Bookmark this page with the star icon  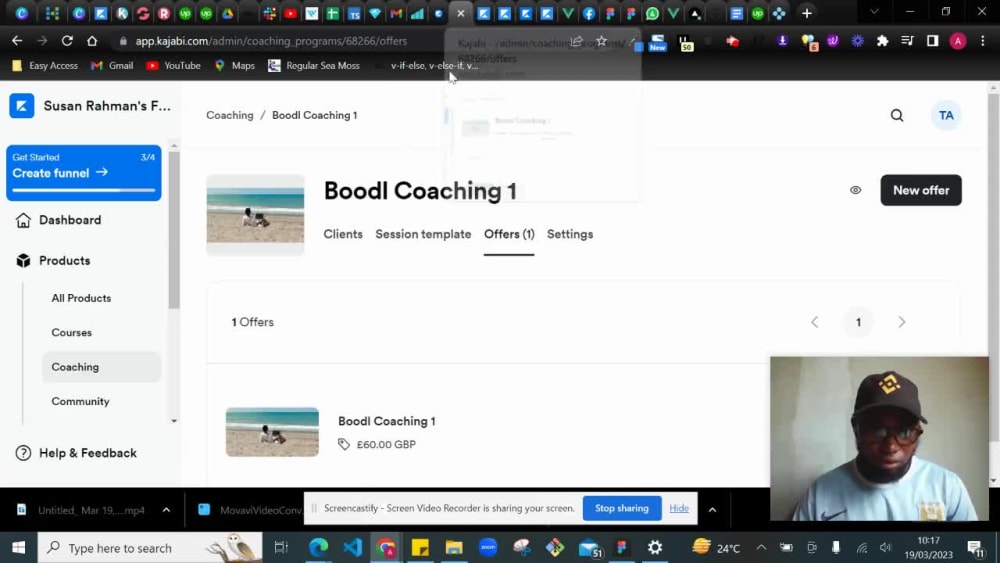[x=601, y=41]
